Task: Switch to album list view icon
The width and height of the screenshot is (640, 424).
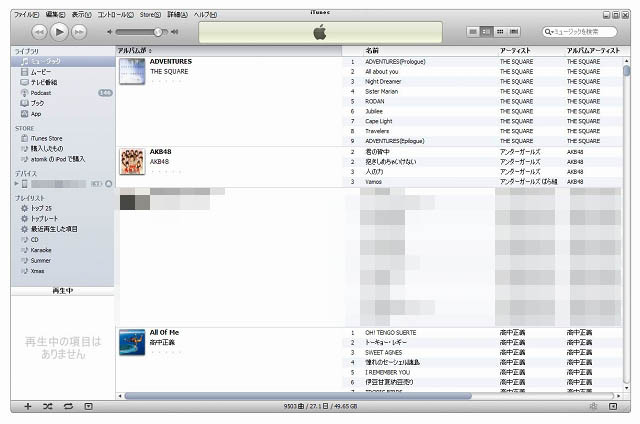Action: point(486,31)
